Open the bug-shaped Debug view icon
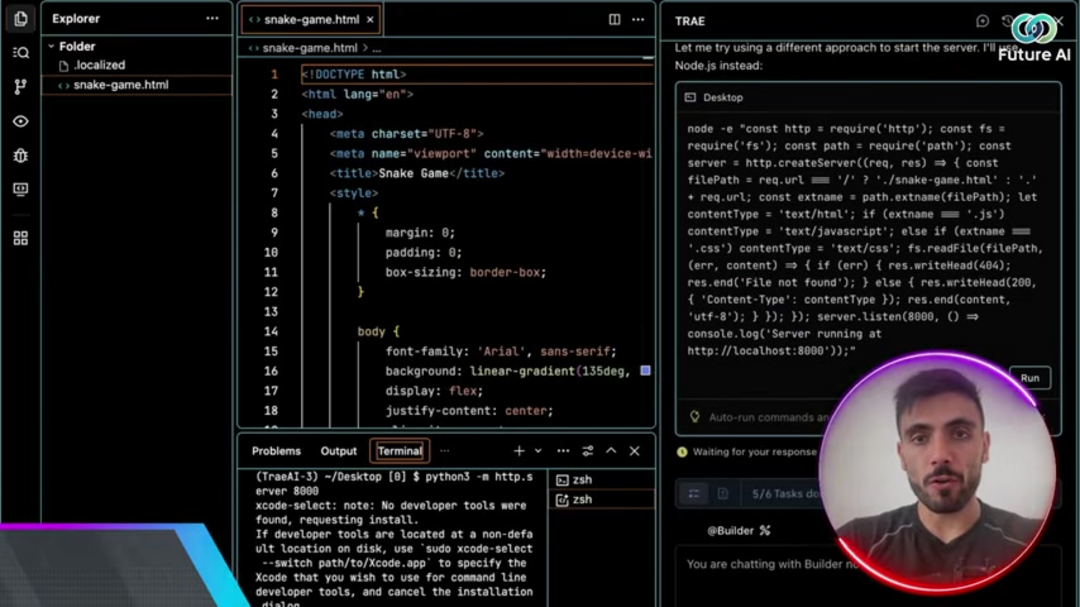 (x=20, y=155)
